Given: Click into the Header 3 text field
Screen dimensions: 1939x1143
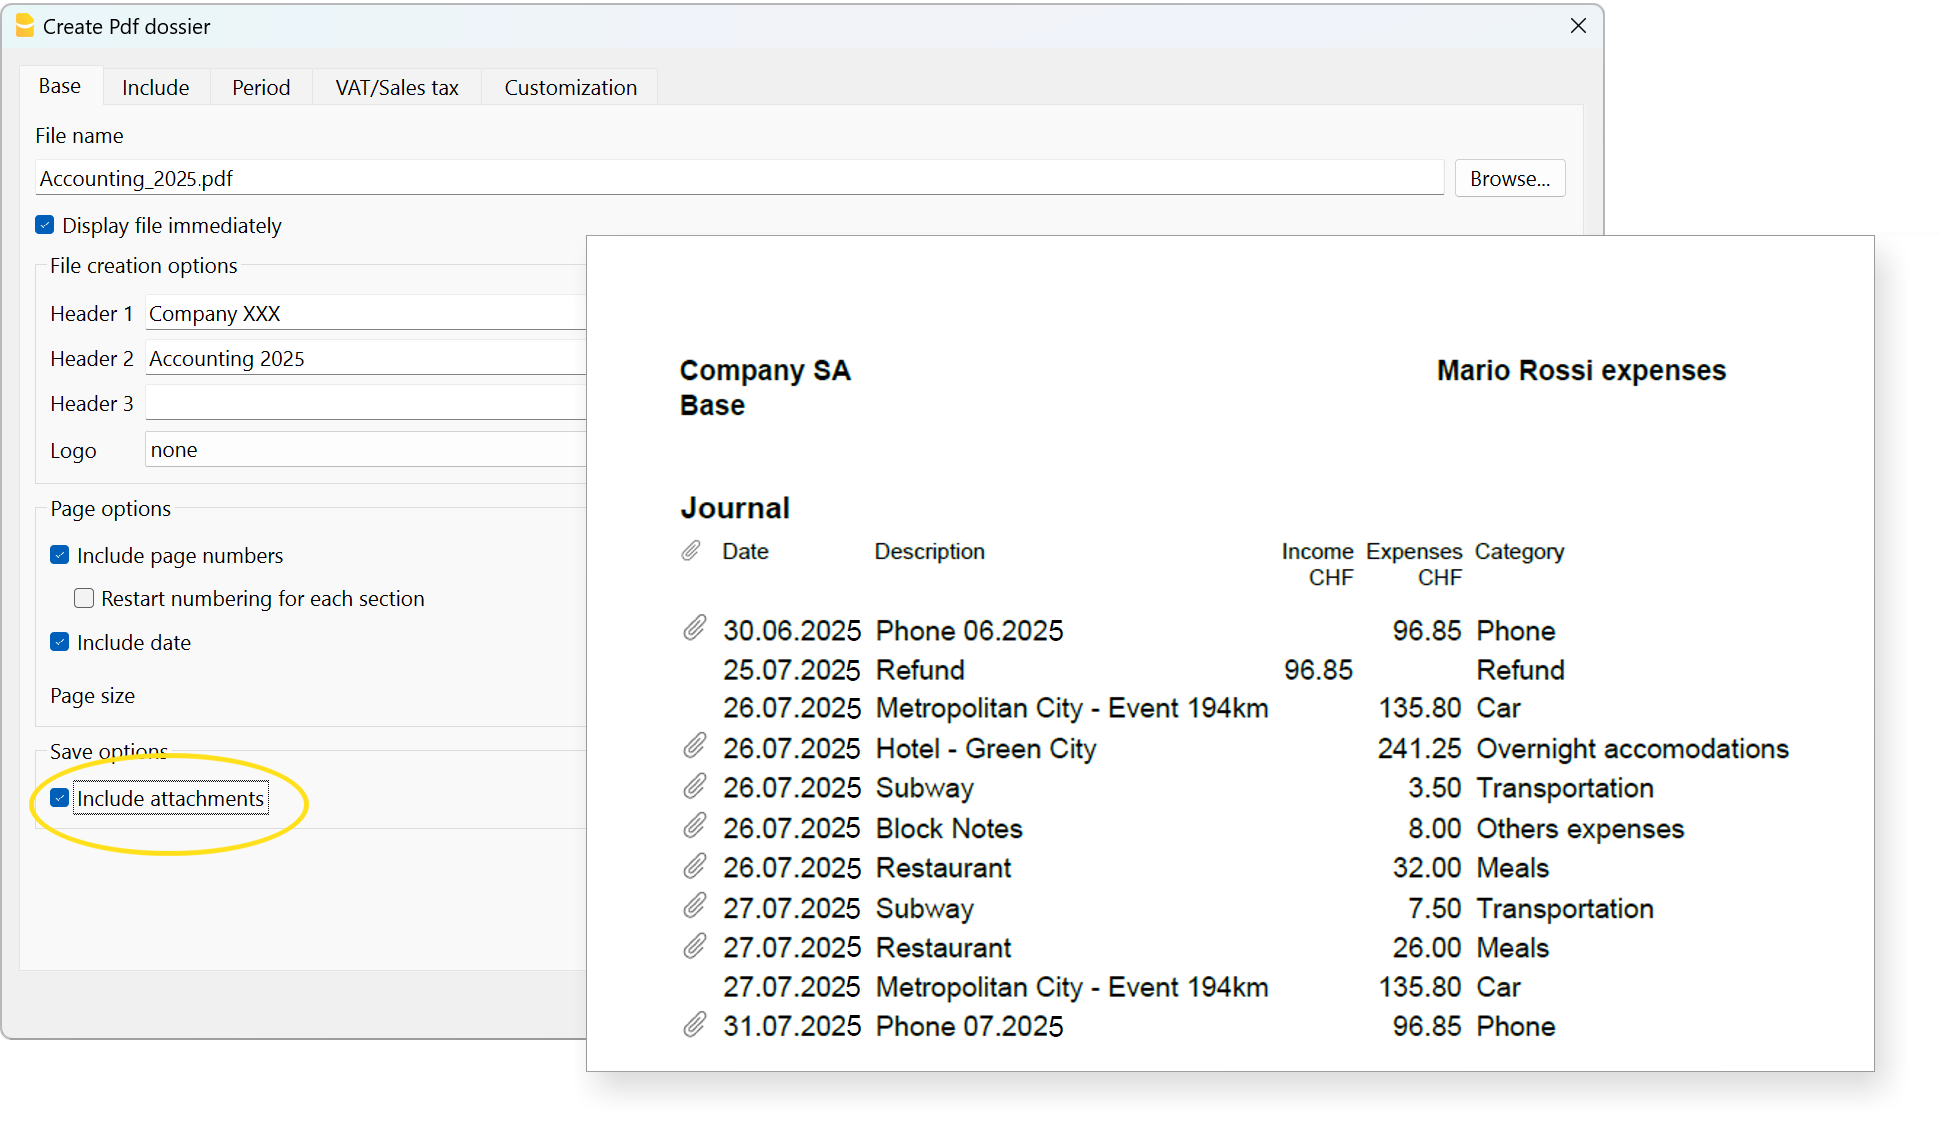Looking at the screenshot, I should (x=365, y=404).
